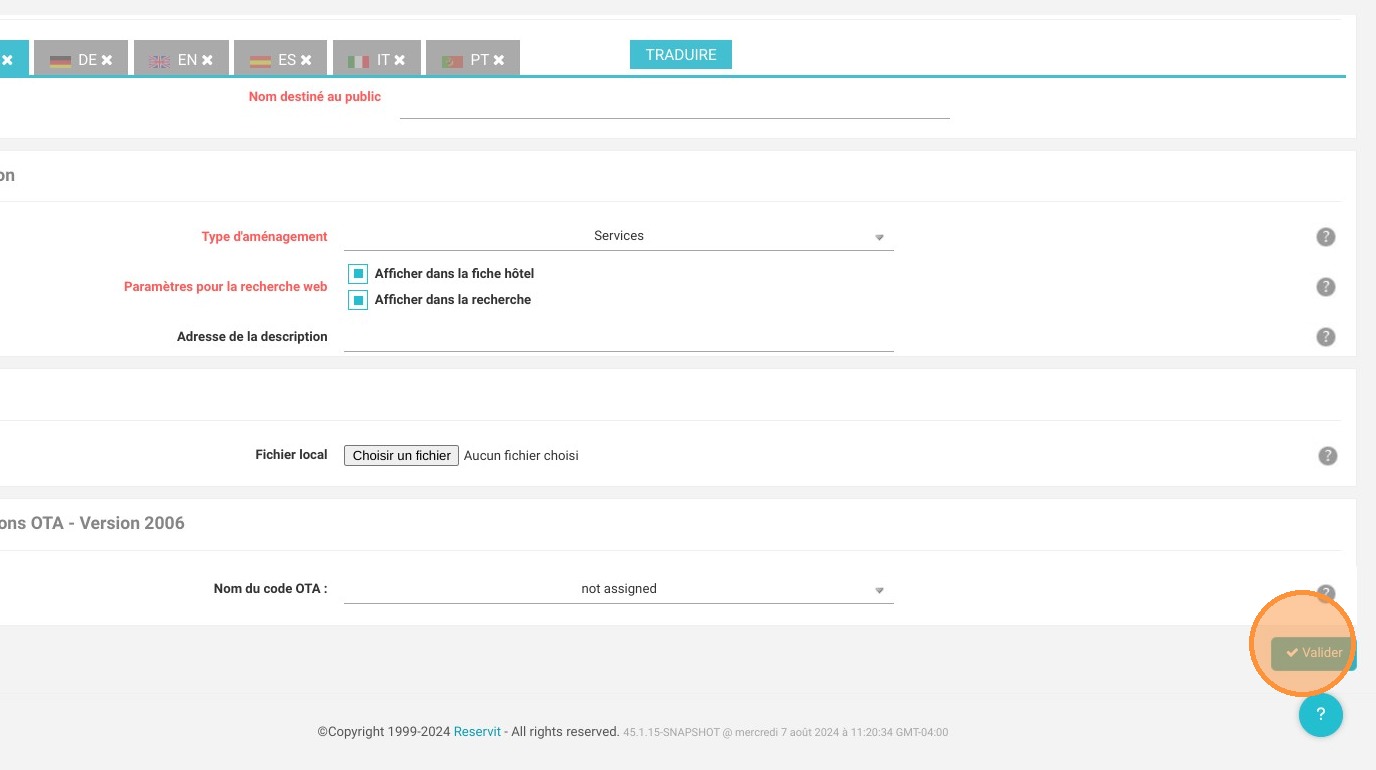Click the TRADUIRE button
The image size is (1376, 770).
click(x=681, y=55)
